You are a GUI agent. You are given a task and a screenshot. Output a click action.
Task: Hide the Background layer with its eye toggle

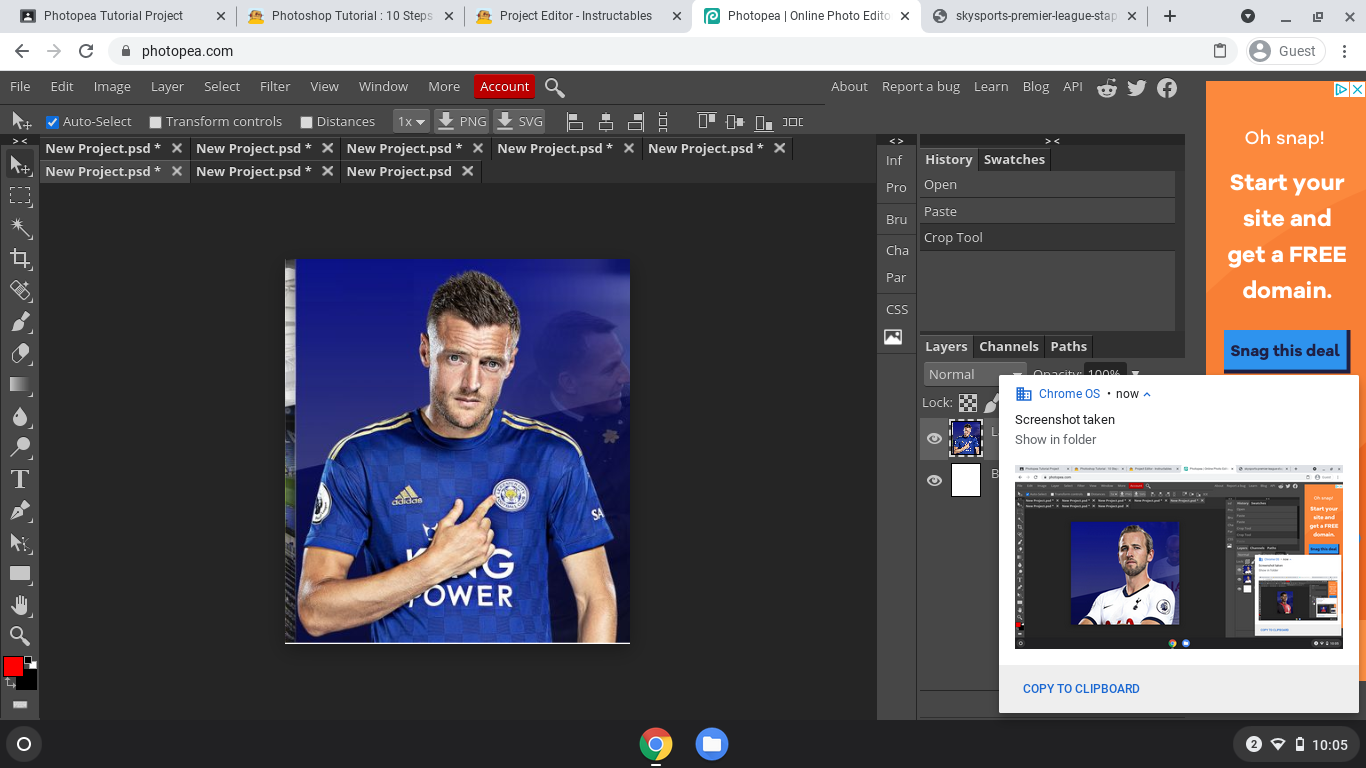point(933,480)
